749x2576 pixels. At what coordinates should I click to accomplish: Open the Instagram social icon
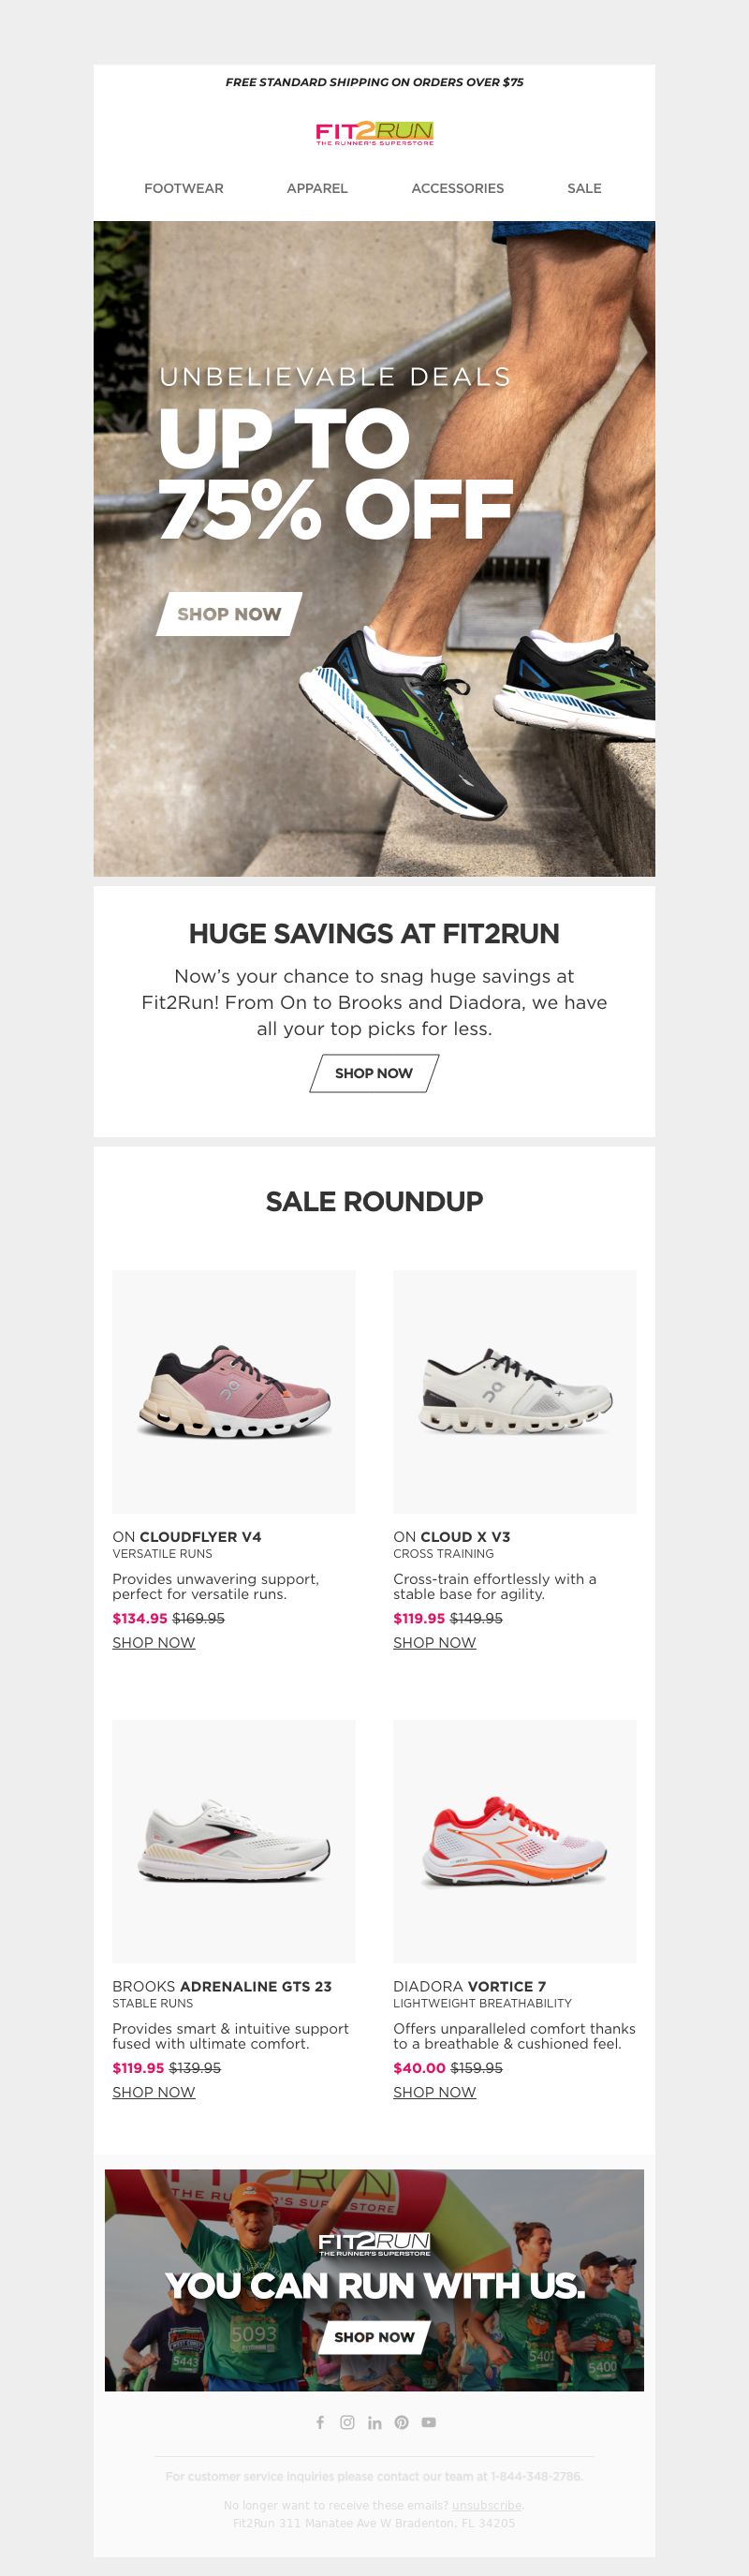coord(347,2422)
